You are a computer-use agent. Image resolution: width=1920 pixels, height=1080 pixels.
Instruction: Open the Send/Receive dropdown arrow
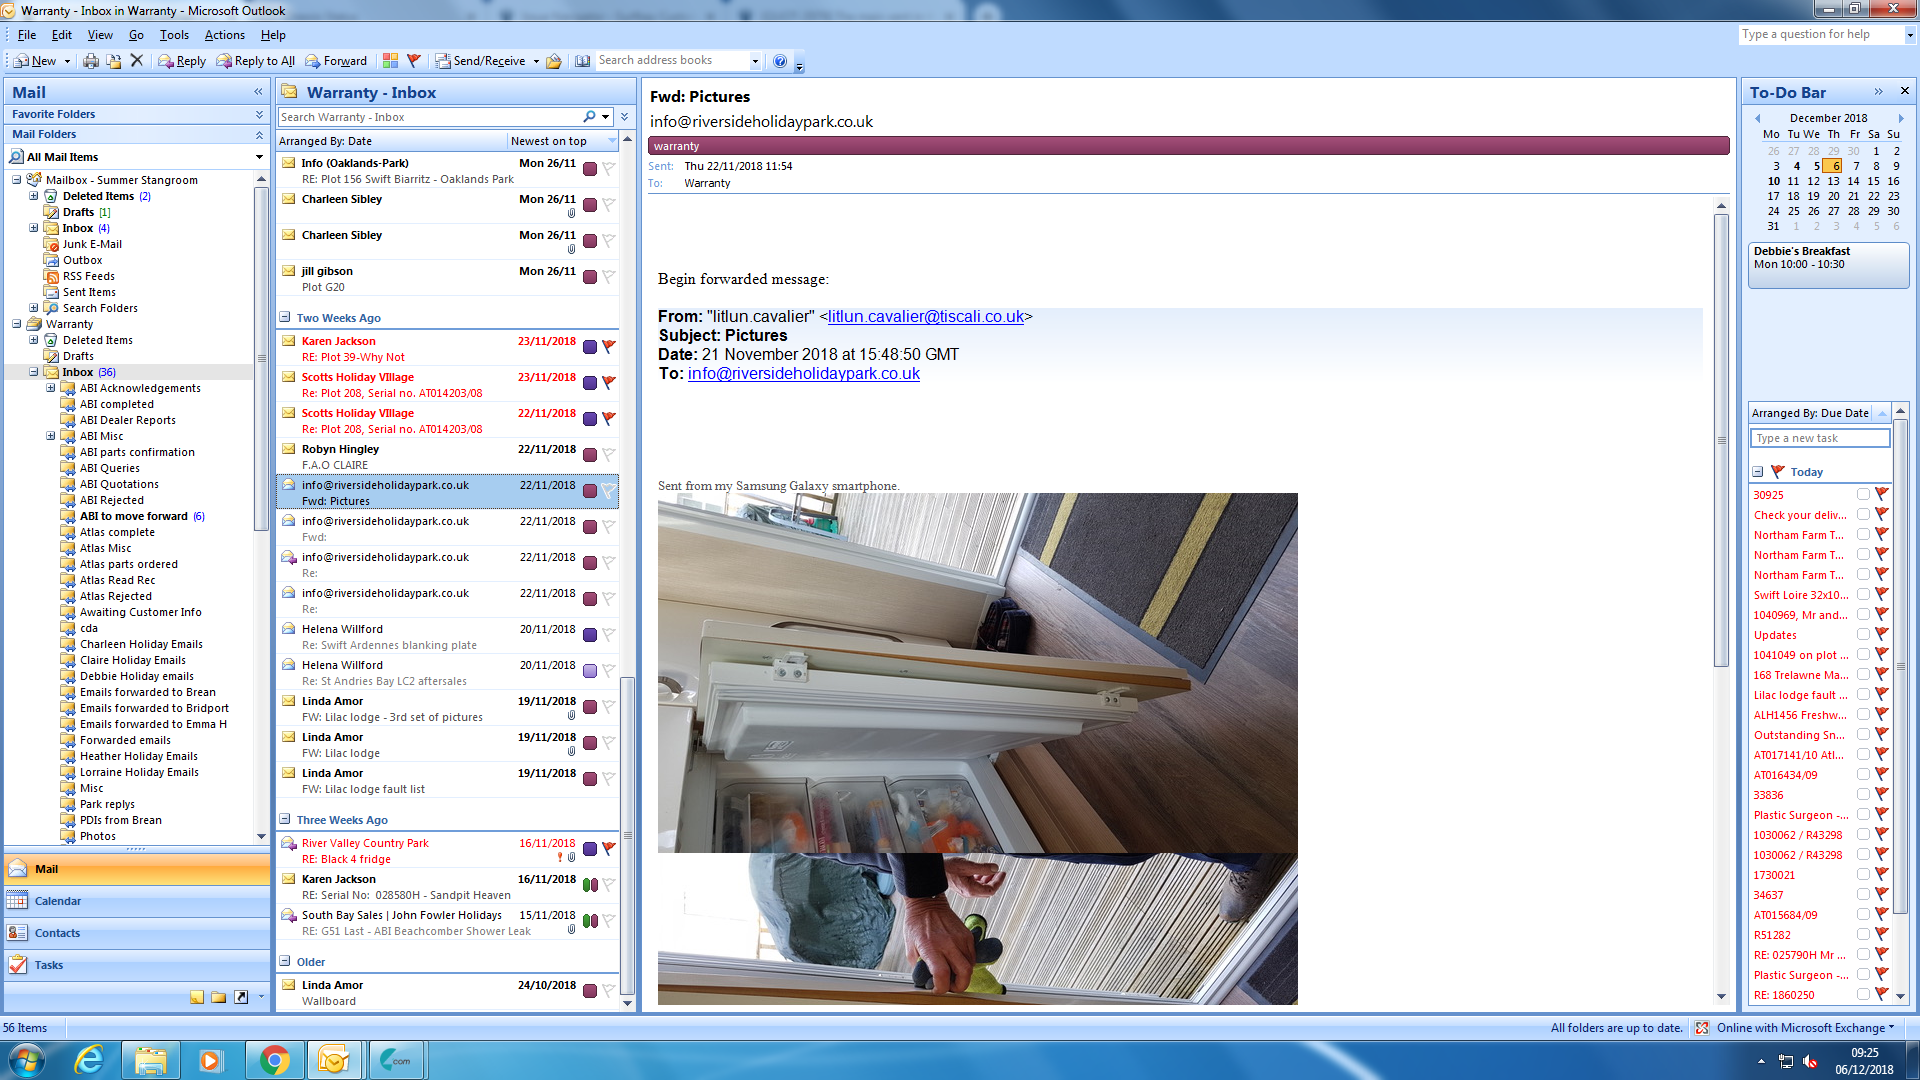click(x=536, y=61)
